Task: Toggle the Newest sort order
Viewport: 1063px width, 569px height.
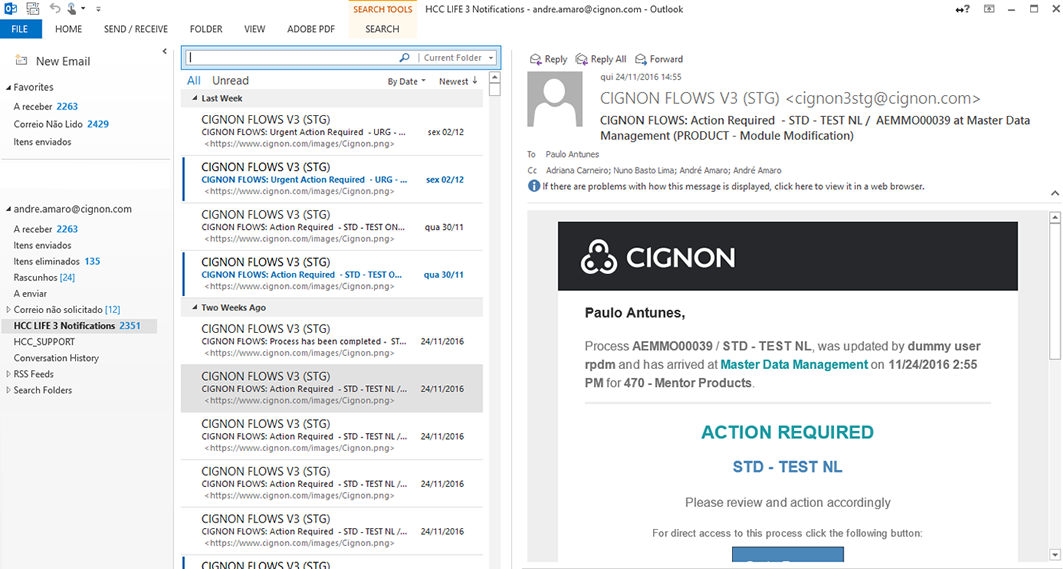Action: tap(458, 81)
